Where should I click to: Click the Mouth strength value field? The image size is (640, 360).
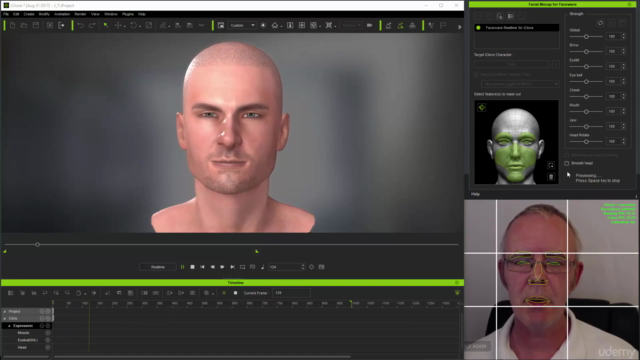pyautogui.click(x=613, y=111)
